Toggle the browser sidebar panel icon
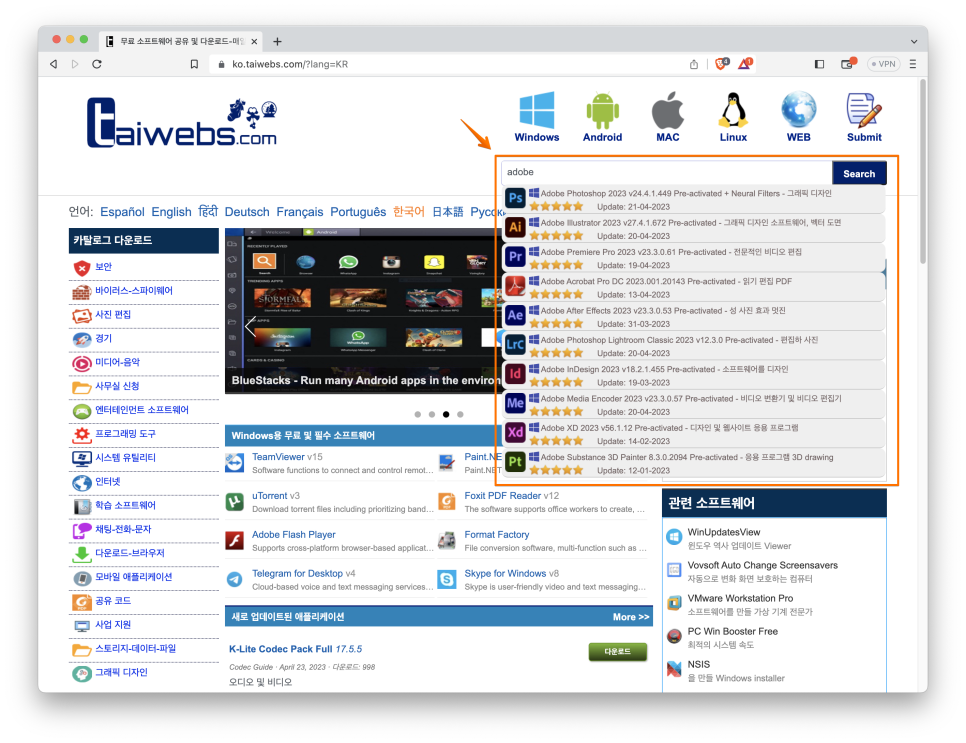966x743 pixels. tap(819, 64)
